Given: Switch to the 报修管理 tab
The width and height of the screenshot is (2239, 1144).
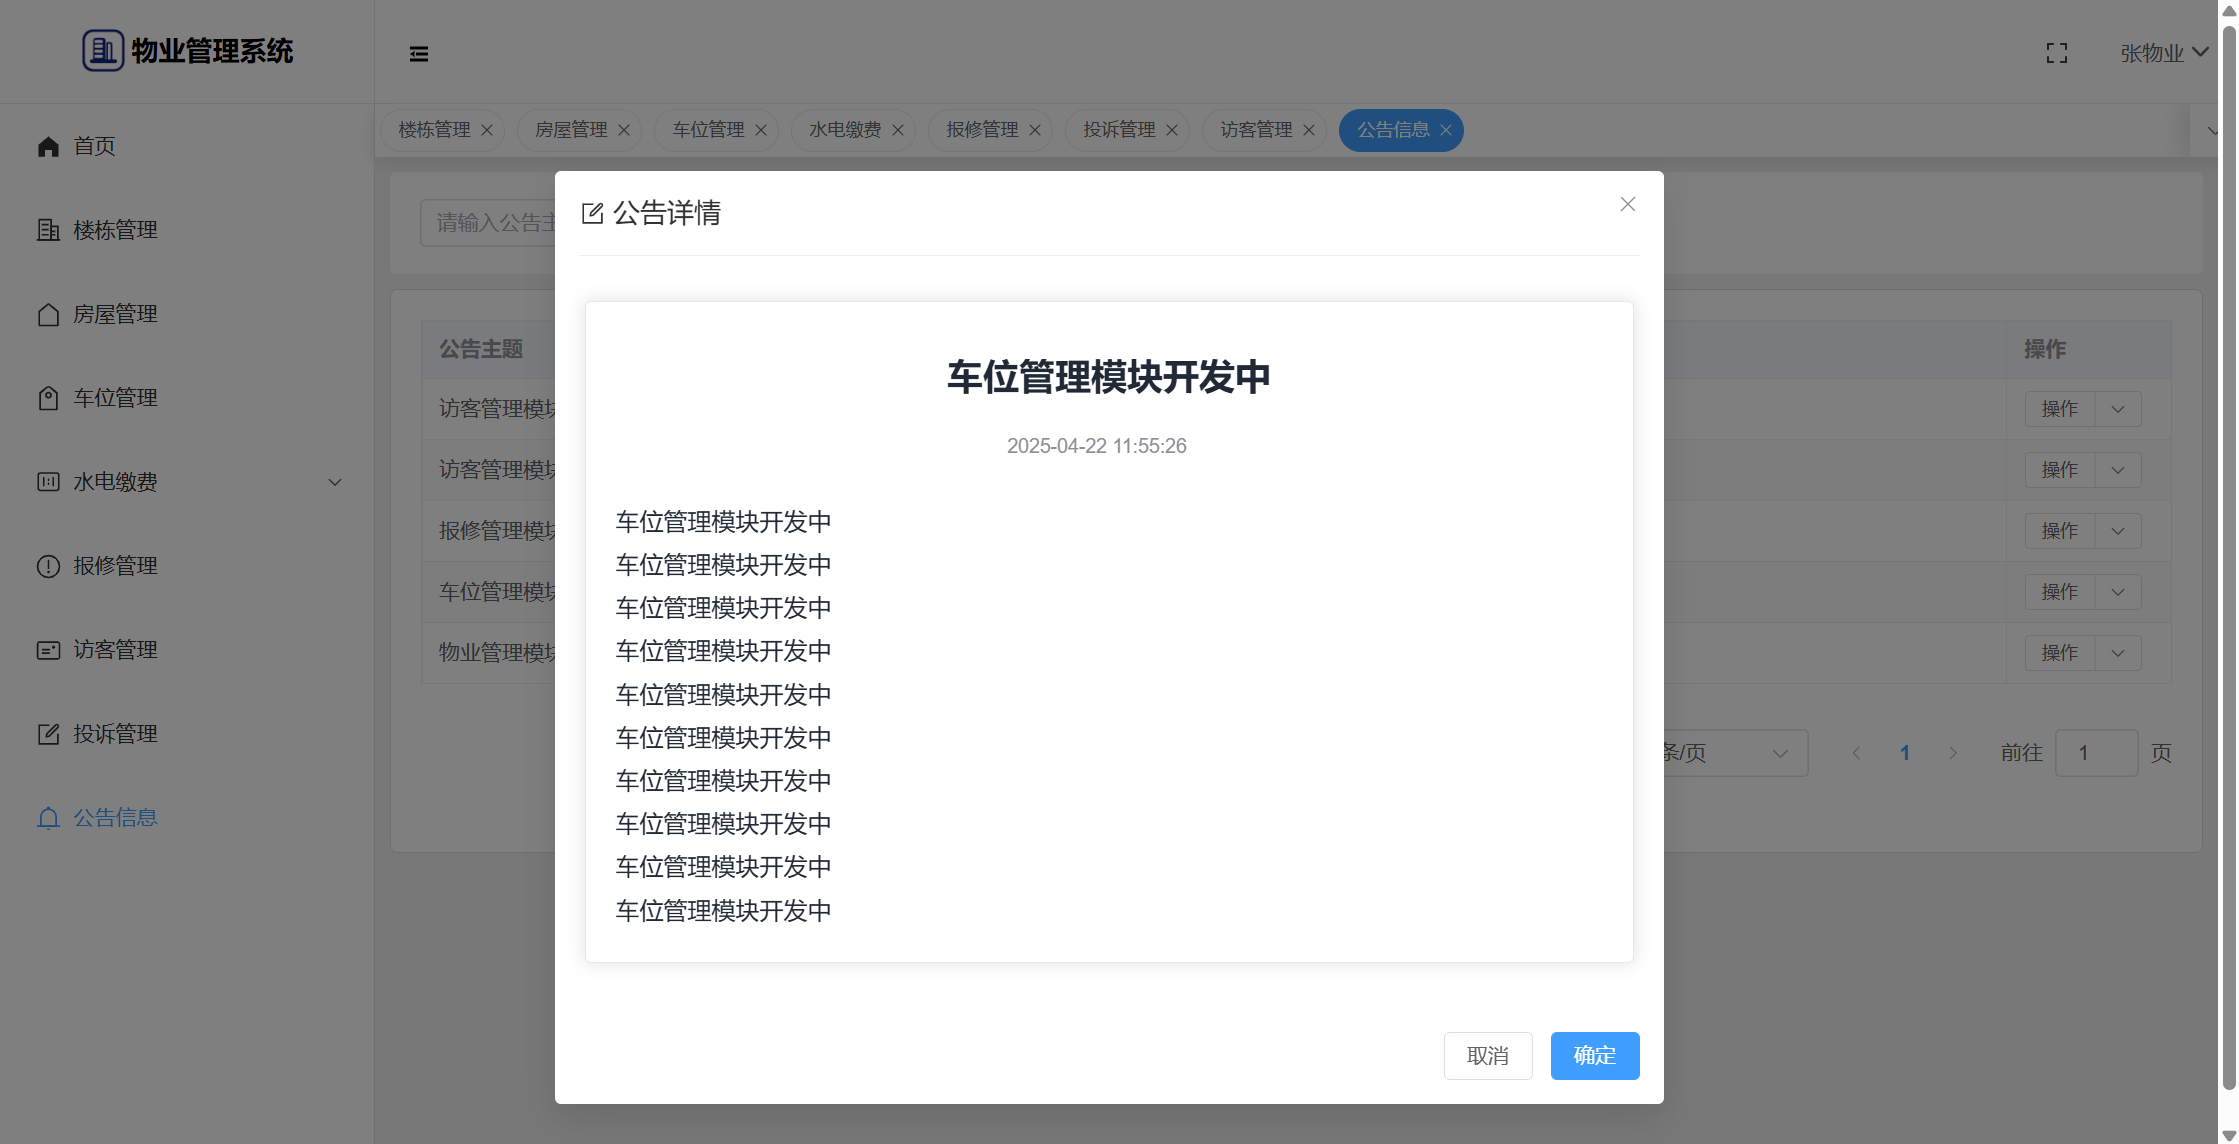Looking at the screenshot, I should [982, 130].
